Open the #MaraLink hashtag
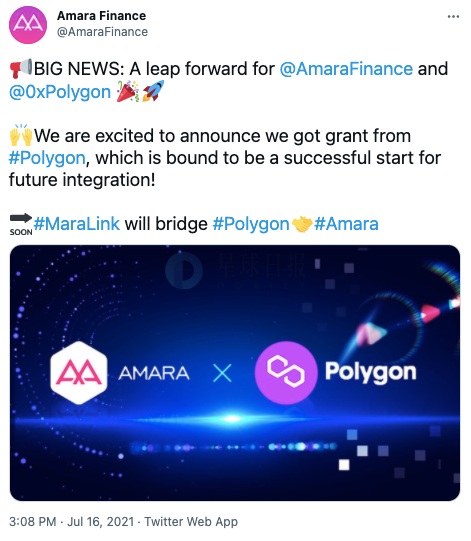Viewport: 471px width, 541px height. (x=77, y=224)
